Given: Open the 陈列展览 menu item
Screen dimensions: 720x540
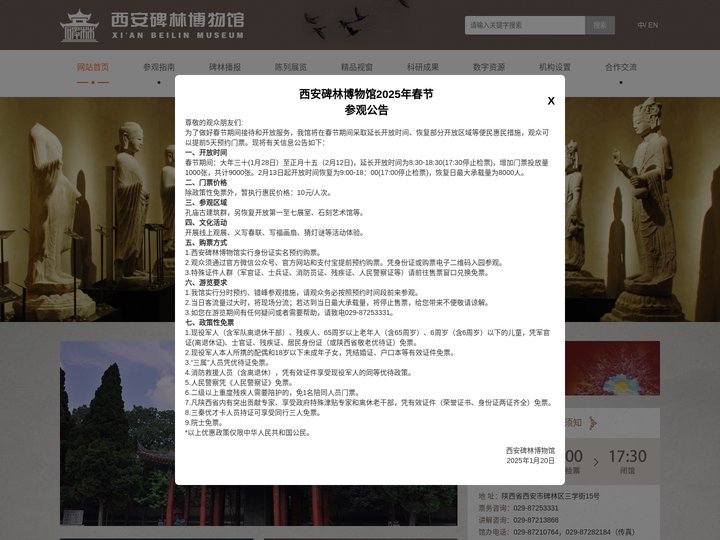Looking at the screenshot, I should (291, 67).
